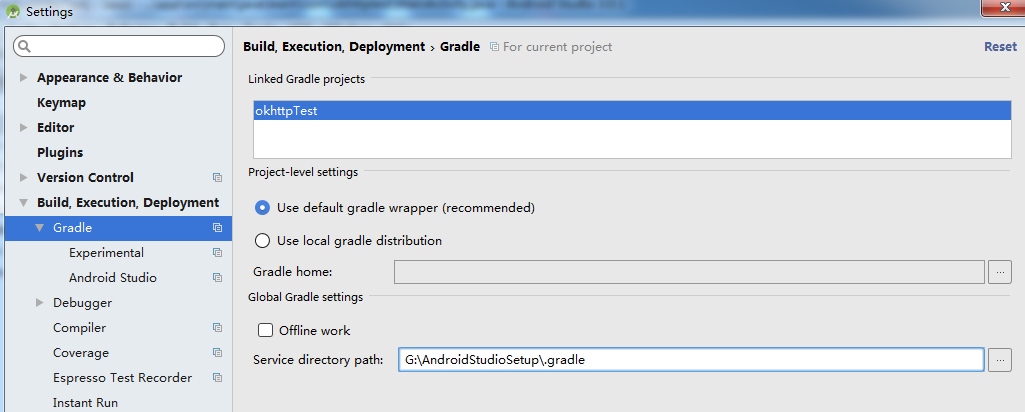Click the project-scope icon beside Espresso Test Recorder
This screenshot has height=412, width=1025.
pos(217,378)
